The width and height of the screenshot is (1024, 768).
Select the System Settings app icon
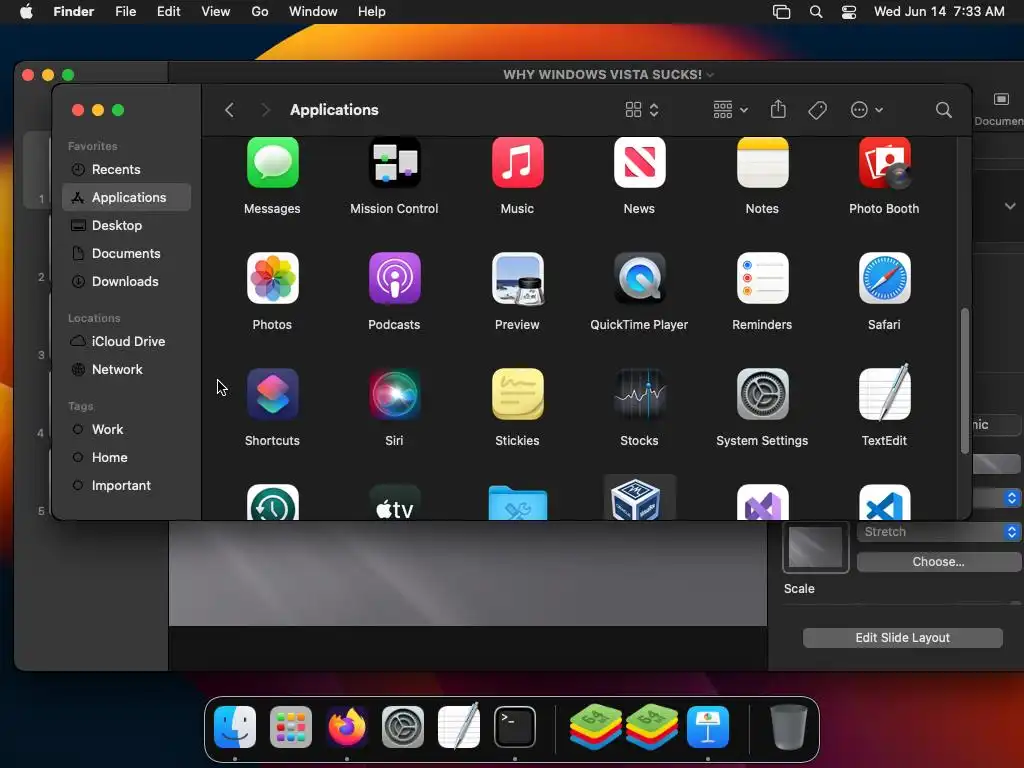(762, 394)
